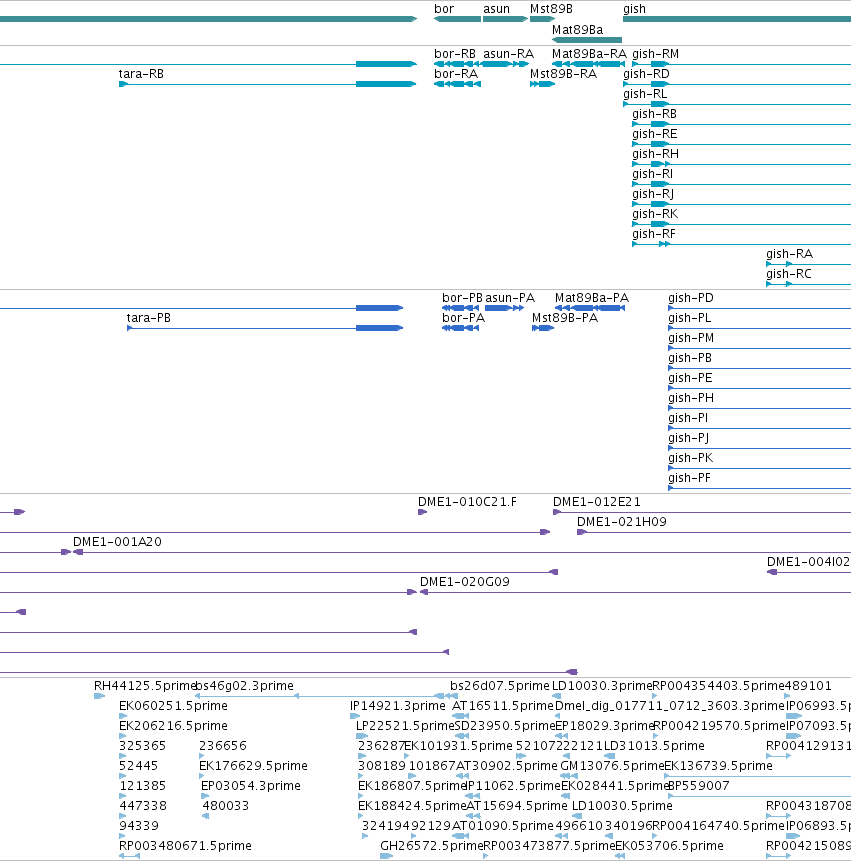Click the tara-RB transcript label
Viewport: 851px width, 861px height.
click(141, 74)
